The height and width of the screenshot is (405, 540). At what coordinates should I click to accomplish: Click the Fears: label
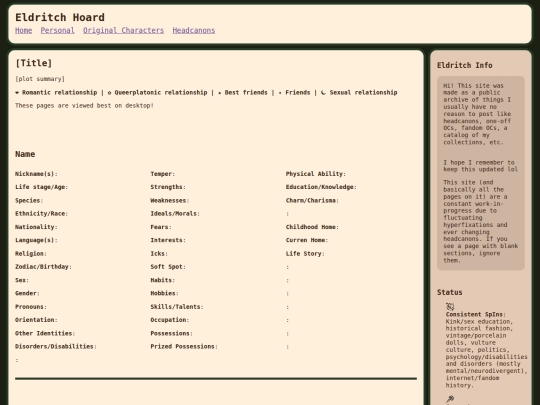pyautogui.click(x=161, y=227)
